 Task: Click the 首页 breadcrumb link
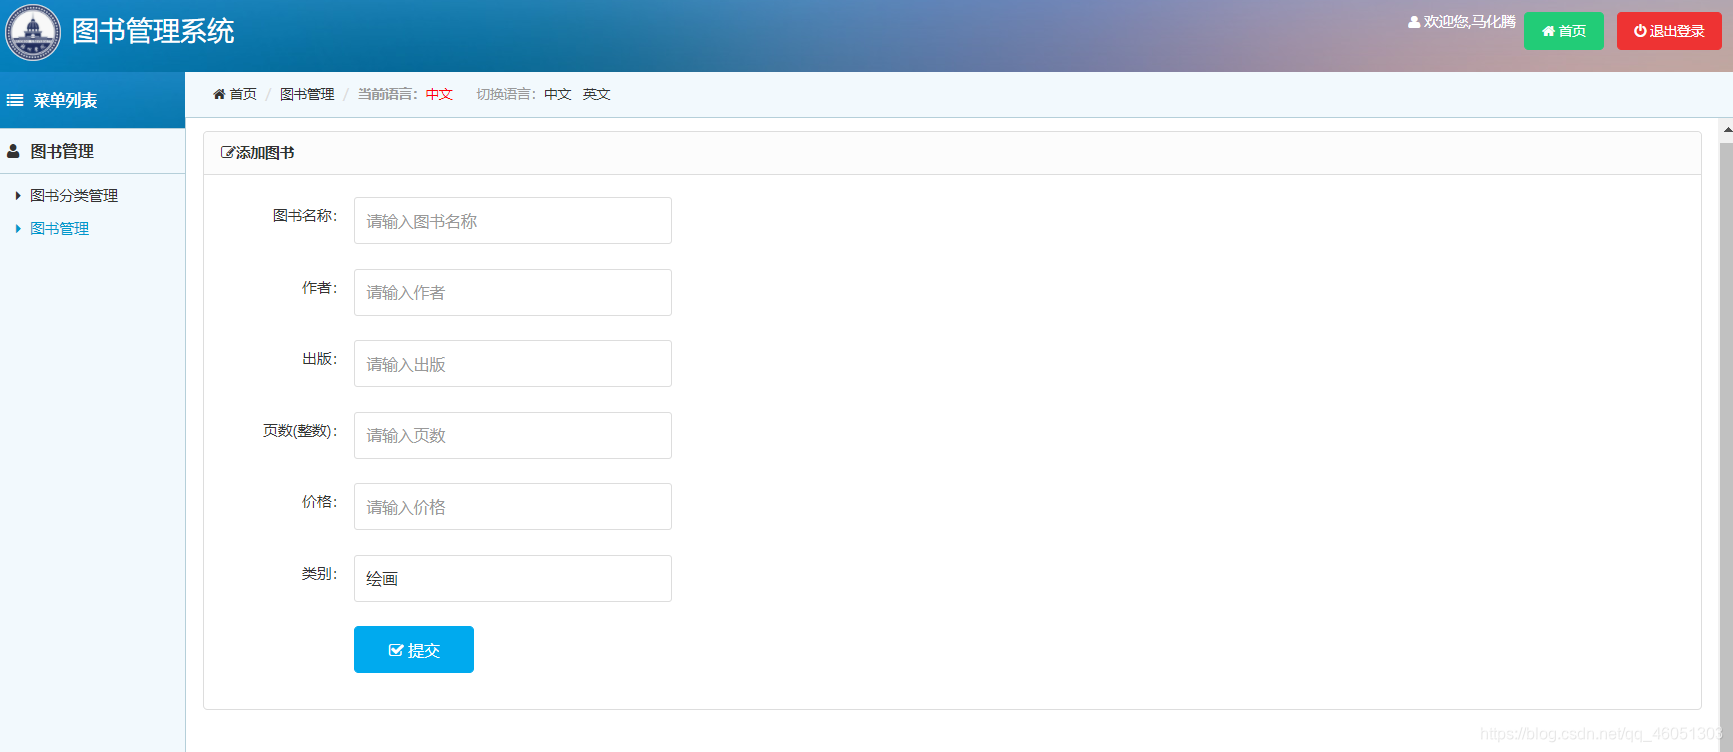click(243, 94)
